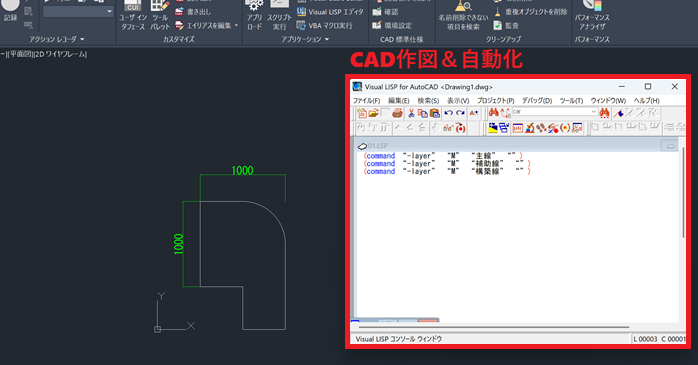Click the Find binoculars icon
698x365 pixels.
pos(493,113)
